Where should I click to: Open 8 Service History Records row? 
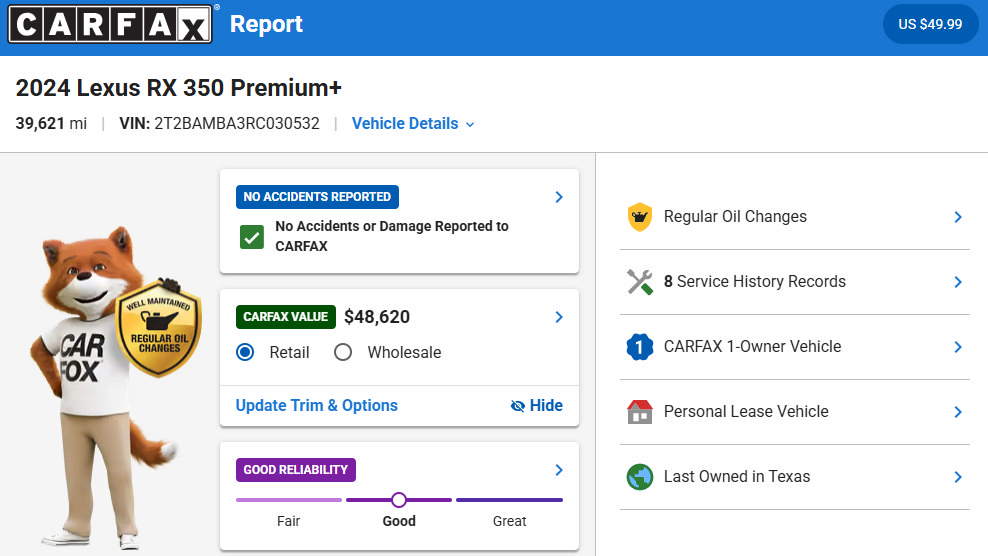tap(795, 282)
